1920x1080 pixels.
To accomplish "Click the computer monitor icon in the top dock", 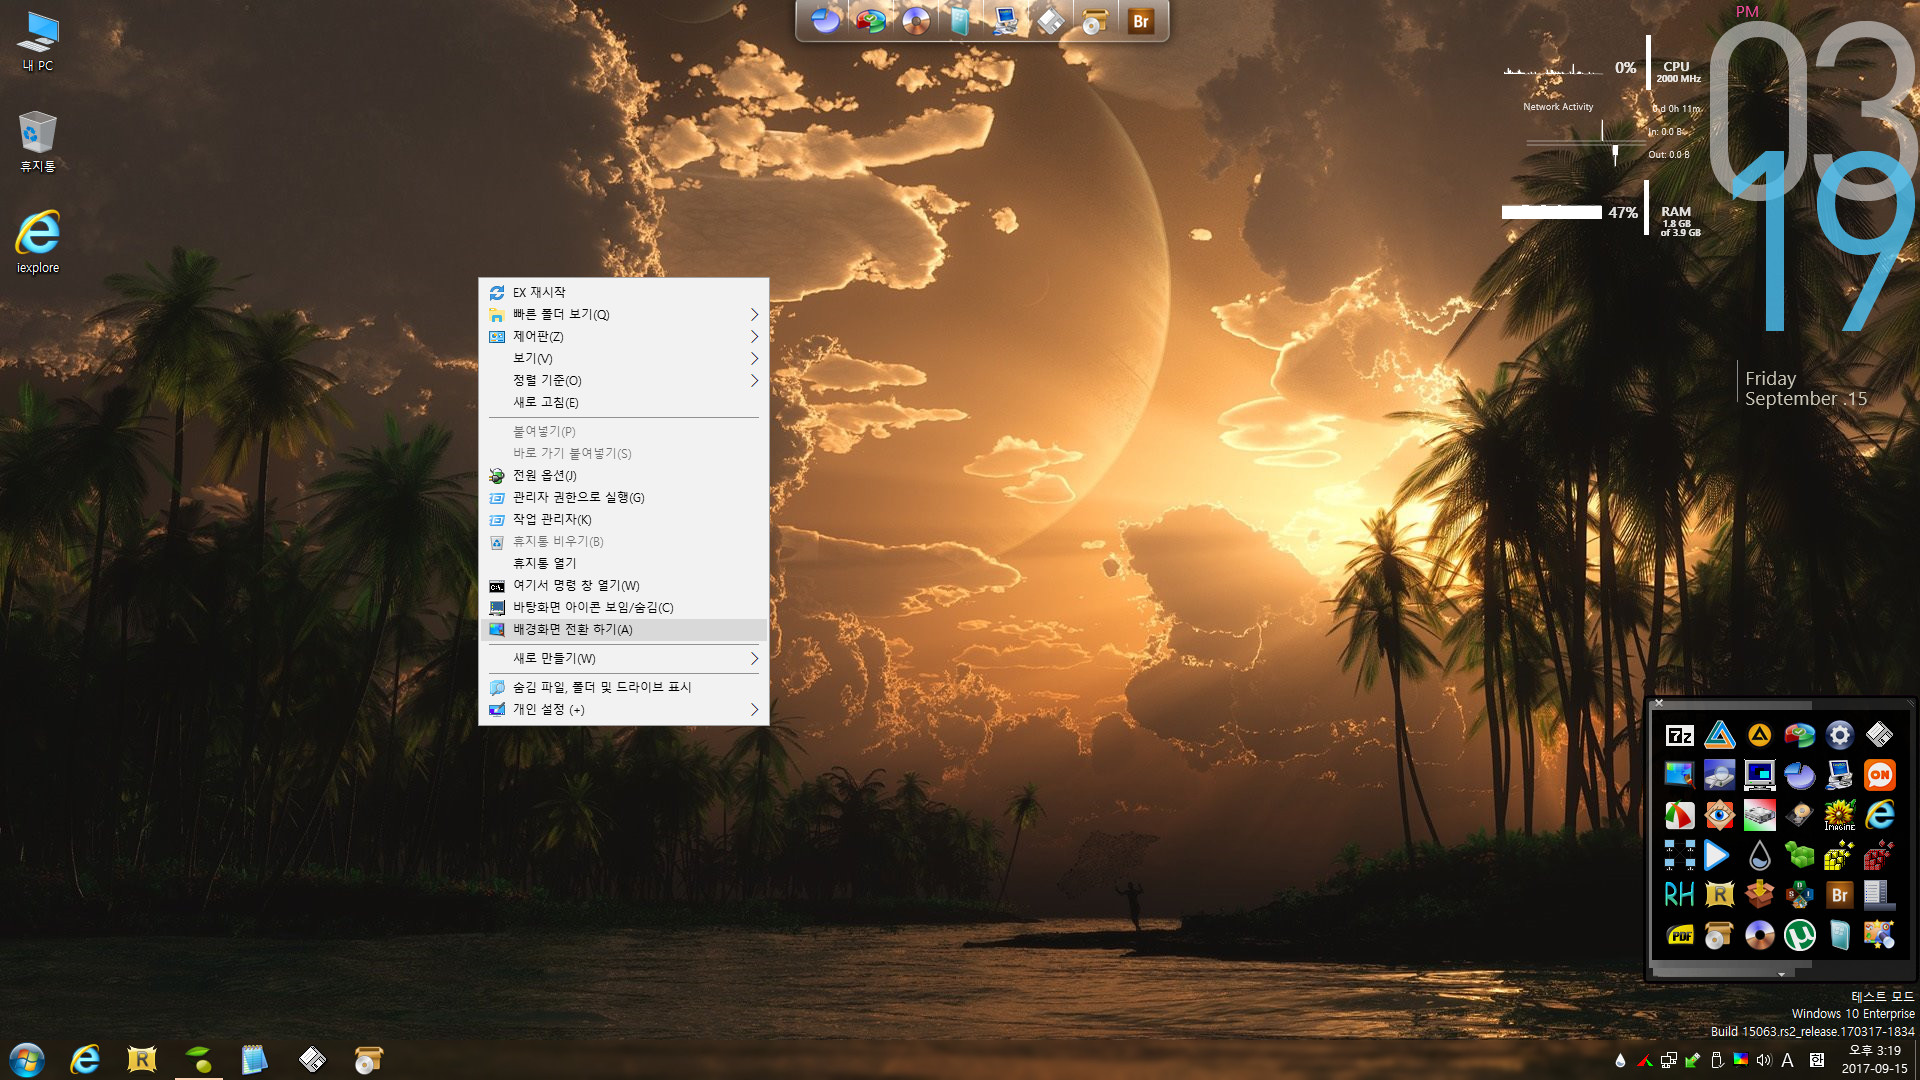I will (x=1005, y=21).
